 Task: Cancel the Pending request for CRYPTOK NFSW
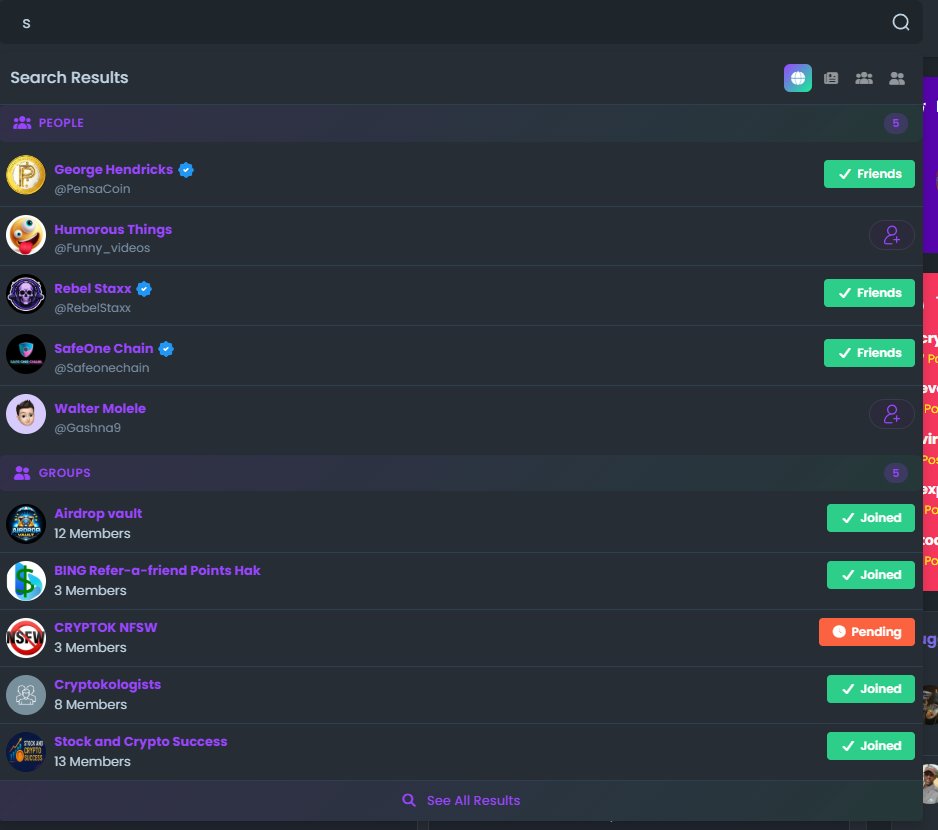pos(866,631)
